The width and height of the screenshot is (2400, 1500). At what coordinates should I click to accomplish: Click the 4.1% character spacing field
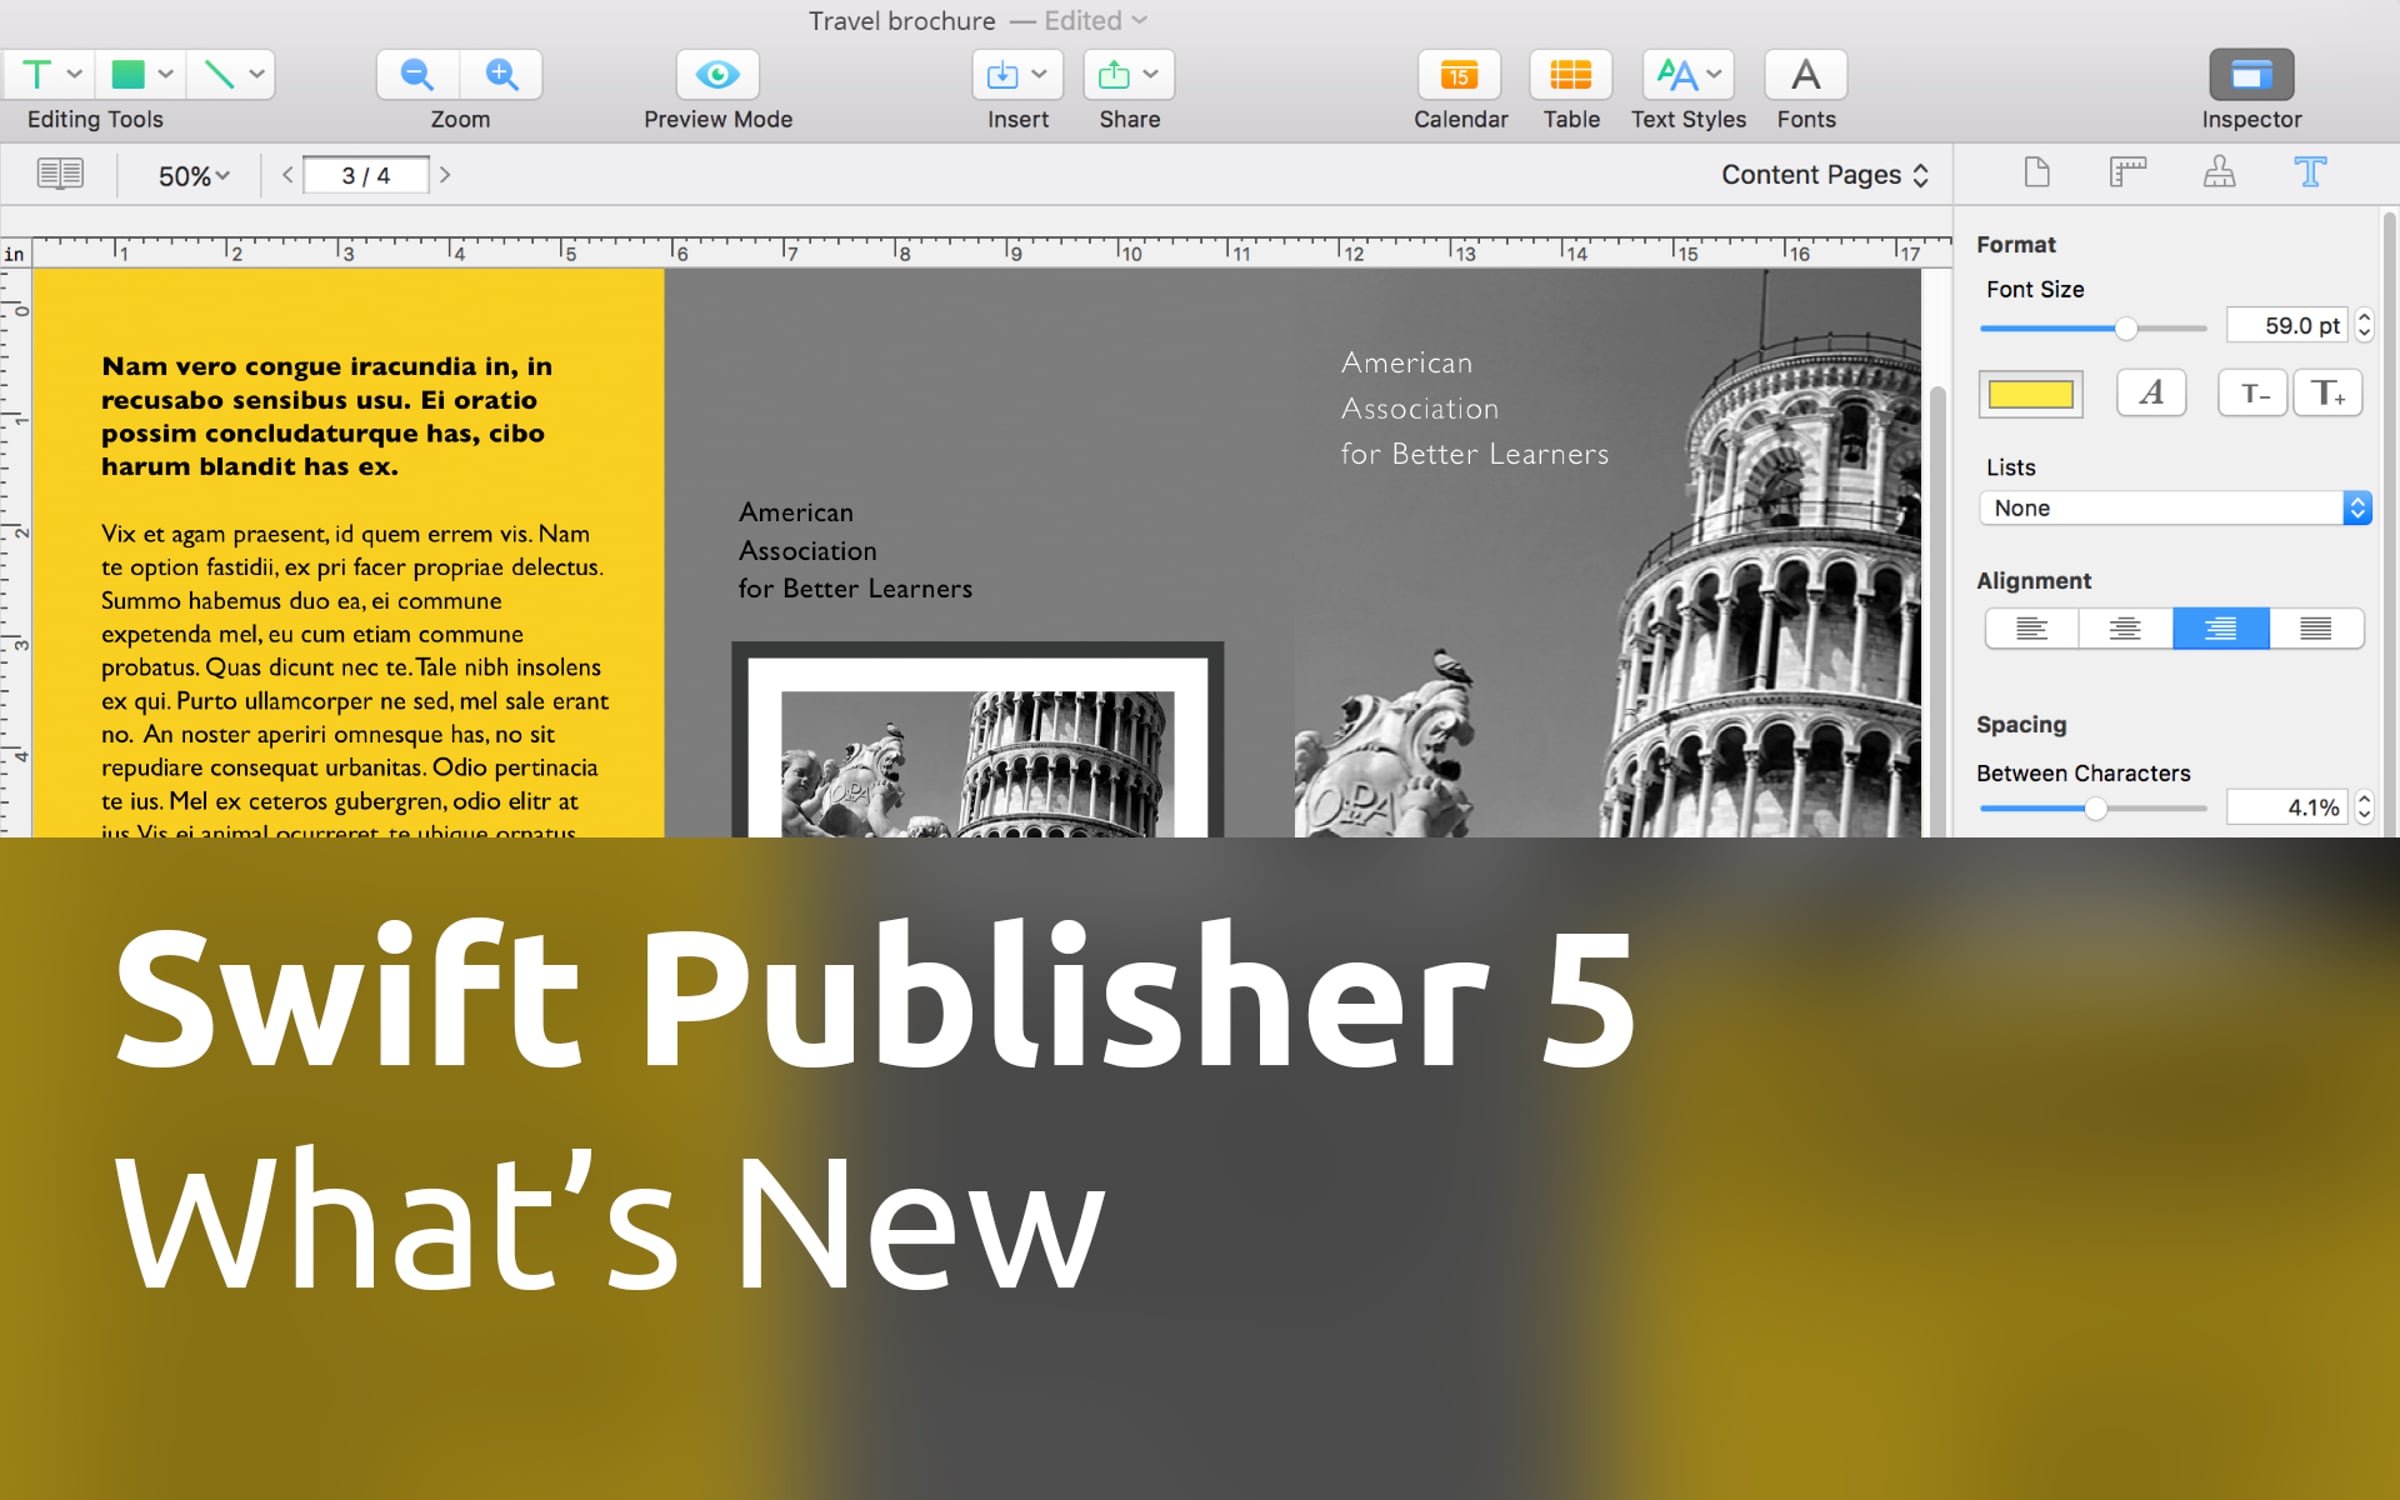[2286, 807]
